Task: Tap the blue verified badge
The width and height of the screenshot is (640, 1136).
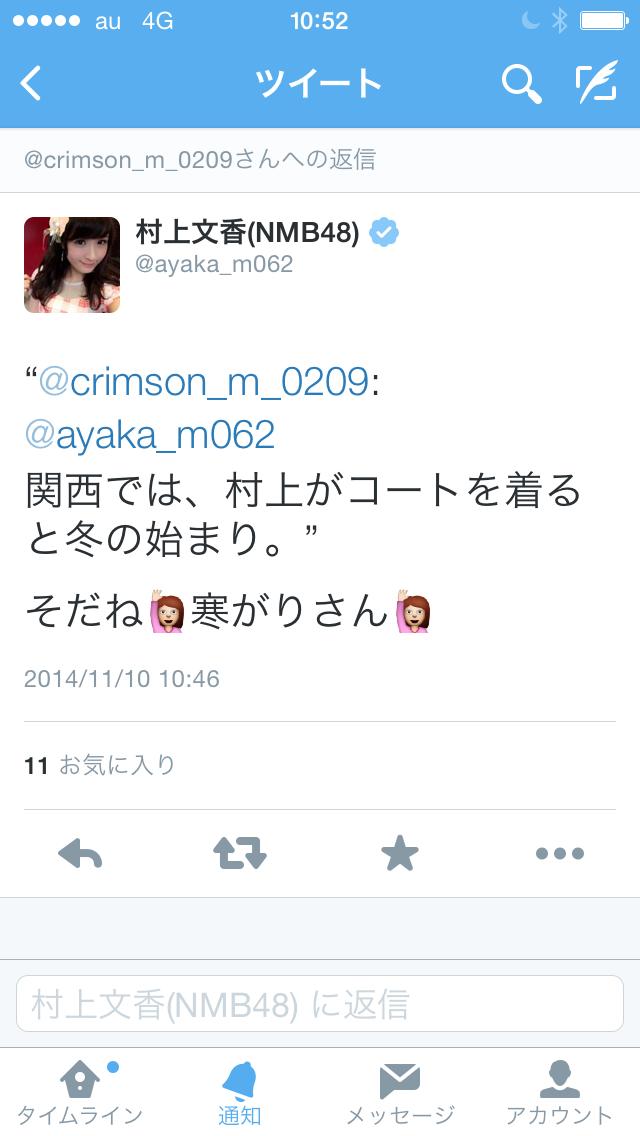Action: [383, 233]
